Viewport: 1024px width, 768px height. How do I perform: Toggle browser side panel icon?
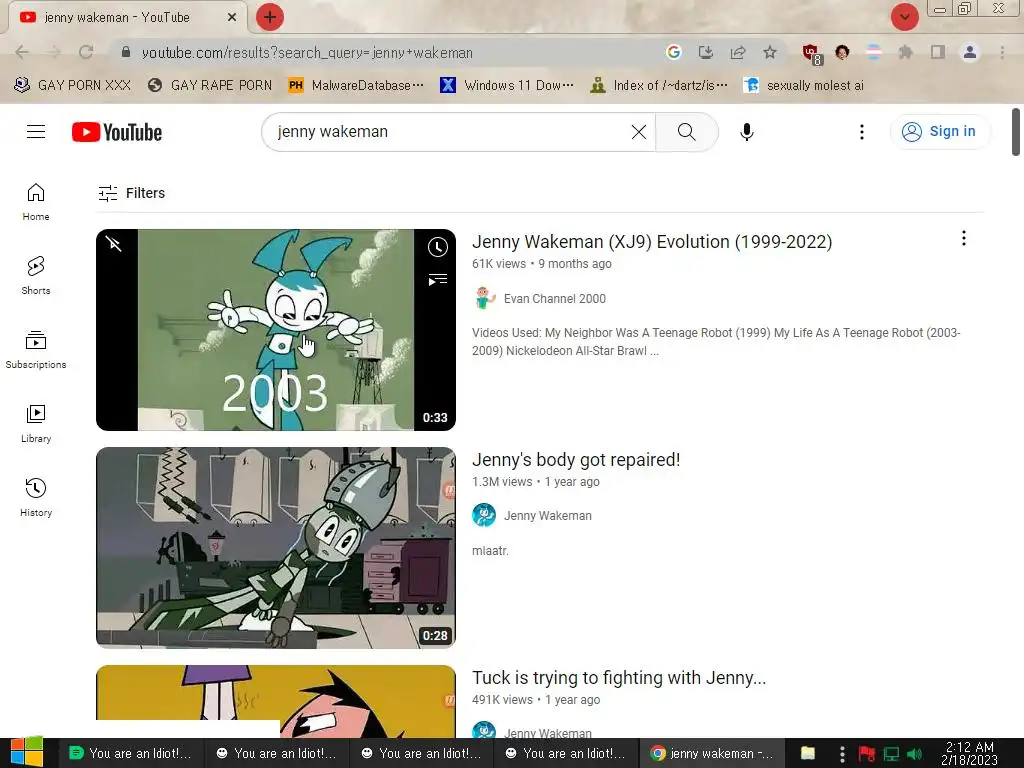[x=938, y=52]
